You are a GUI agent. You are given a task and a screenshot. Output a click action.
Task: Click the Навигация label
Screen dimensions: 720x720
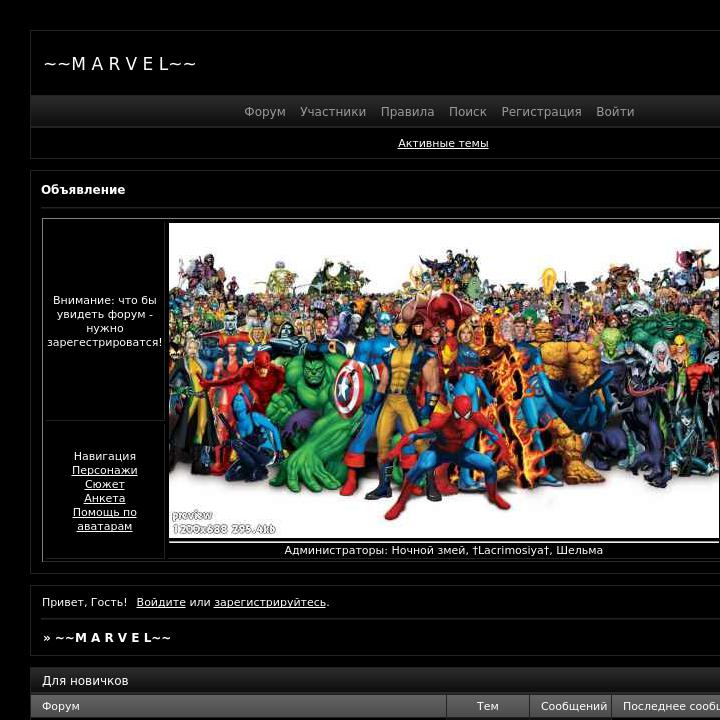(105, 456)
